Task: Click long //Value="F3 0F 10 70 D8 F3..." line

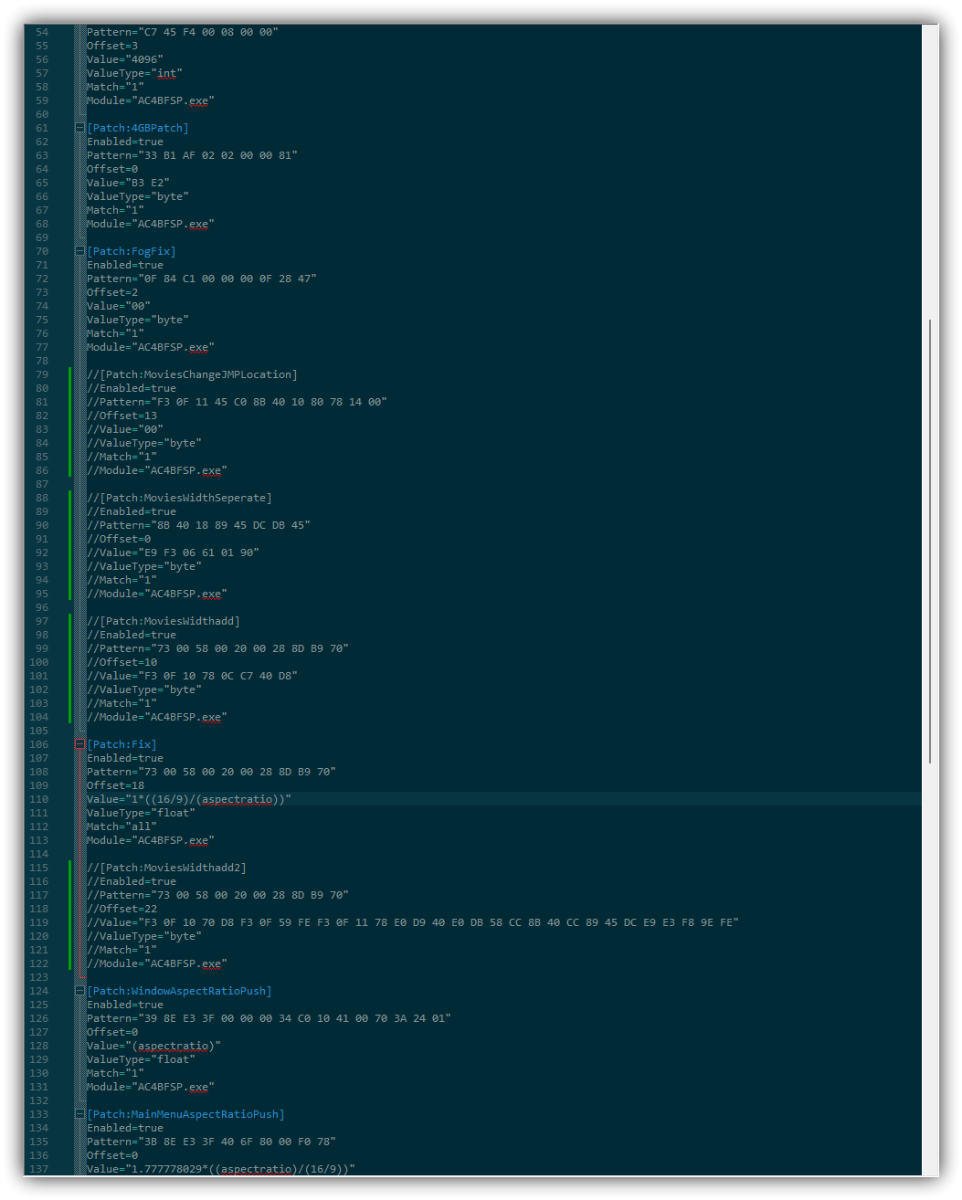Action: (x=413, y=922)
